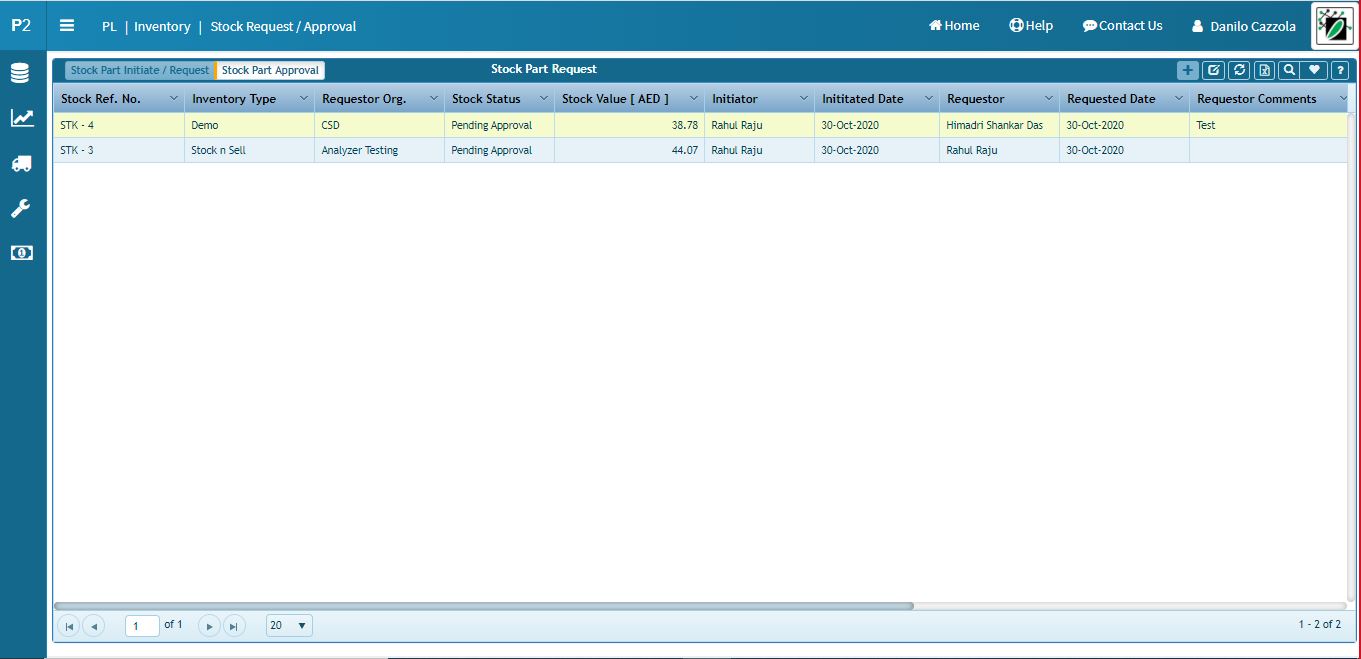Open the analytics chart sidebar icon
The width and height of the screenshot is (1361, 659).
click(21, 118)
